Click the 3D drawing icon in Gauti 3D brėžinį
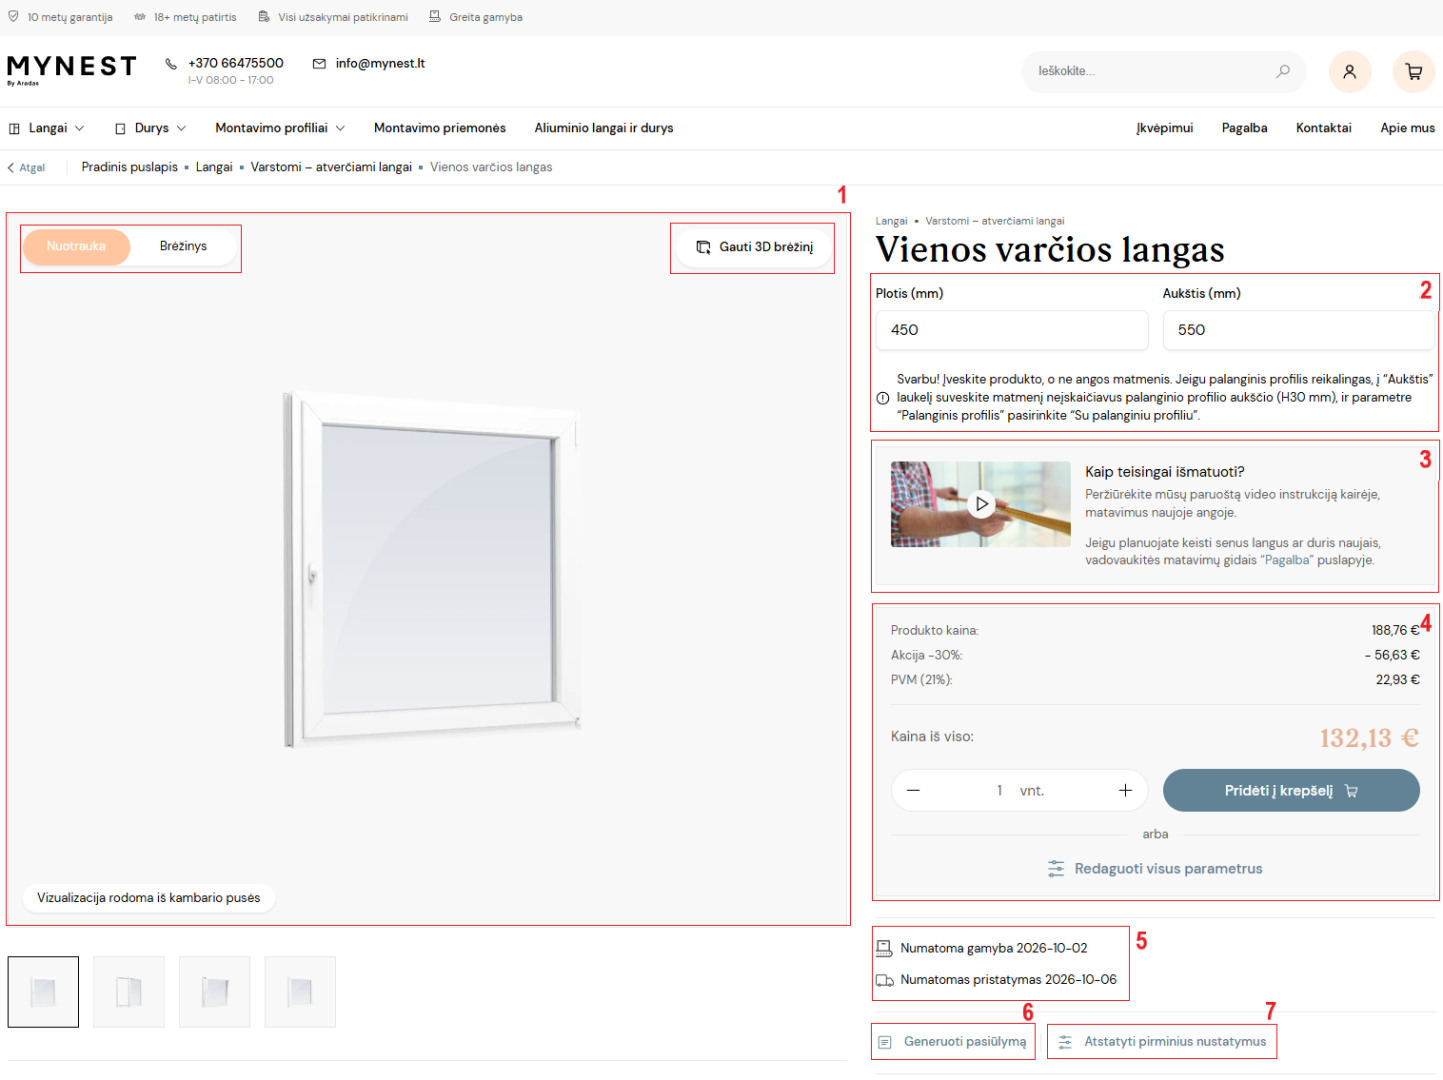 pos(704,247)
